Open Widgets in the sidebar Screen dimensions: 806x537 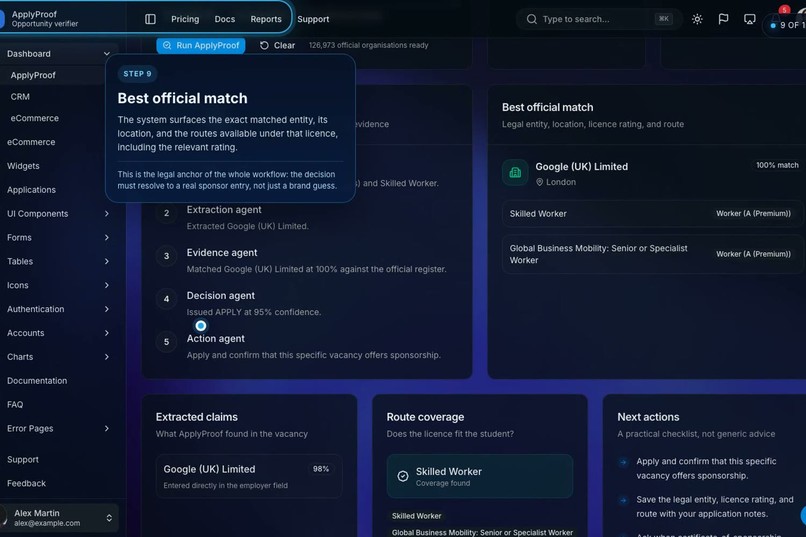click(x=23, y=166)
